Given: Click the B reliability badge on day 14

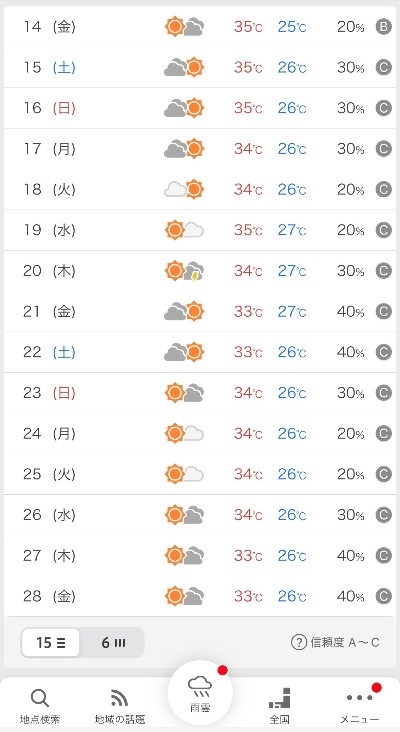Looking at the screenshot, I should pyautogui.click(x=384, y=27).
